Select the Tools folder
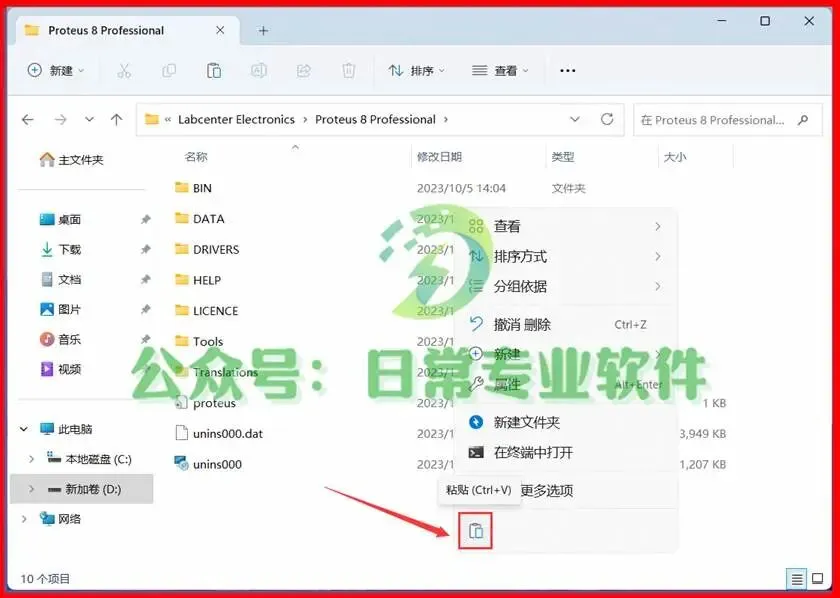 [199, 341]
